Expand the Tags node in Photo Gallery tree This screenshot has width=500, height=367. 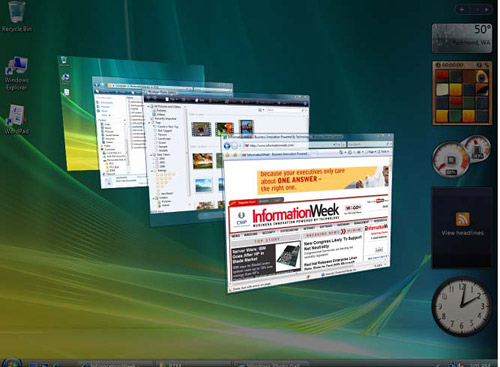click(x=150, y=123)
